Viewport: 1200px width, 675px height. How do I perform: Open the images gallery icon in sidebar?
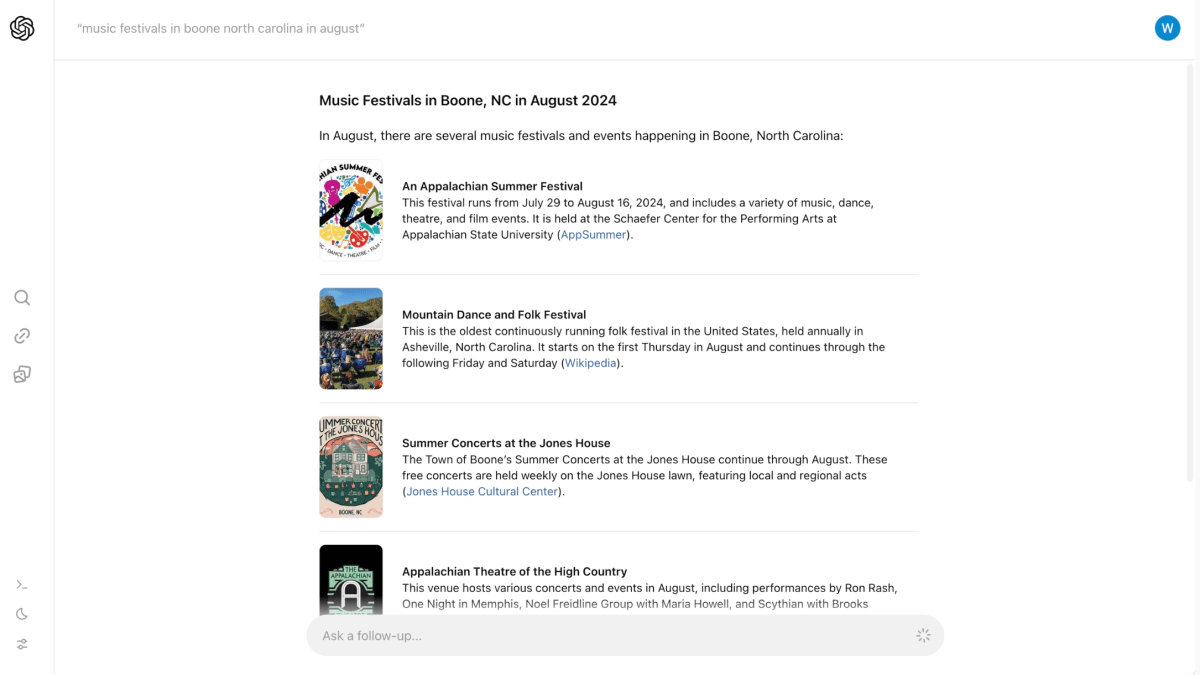coord(22,374)
